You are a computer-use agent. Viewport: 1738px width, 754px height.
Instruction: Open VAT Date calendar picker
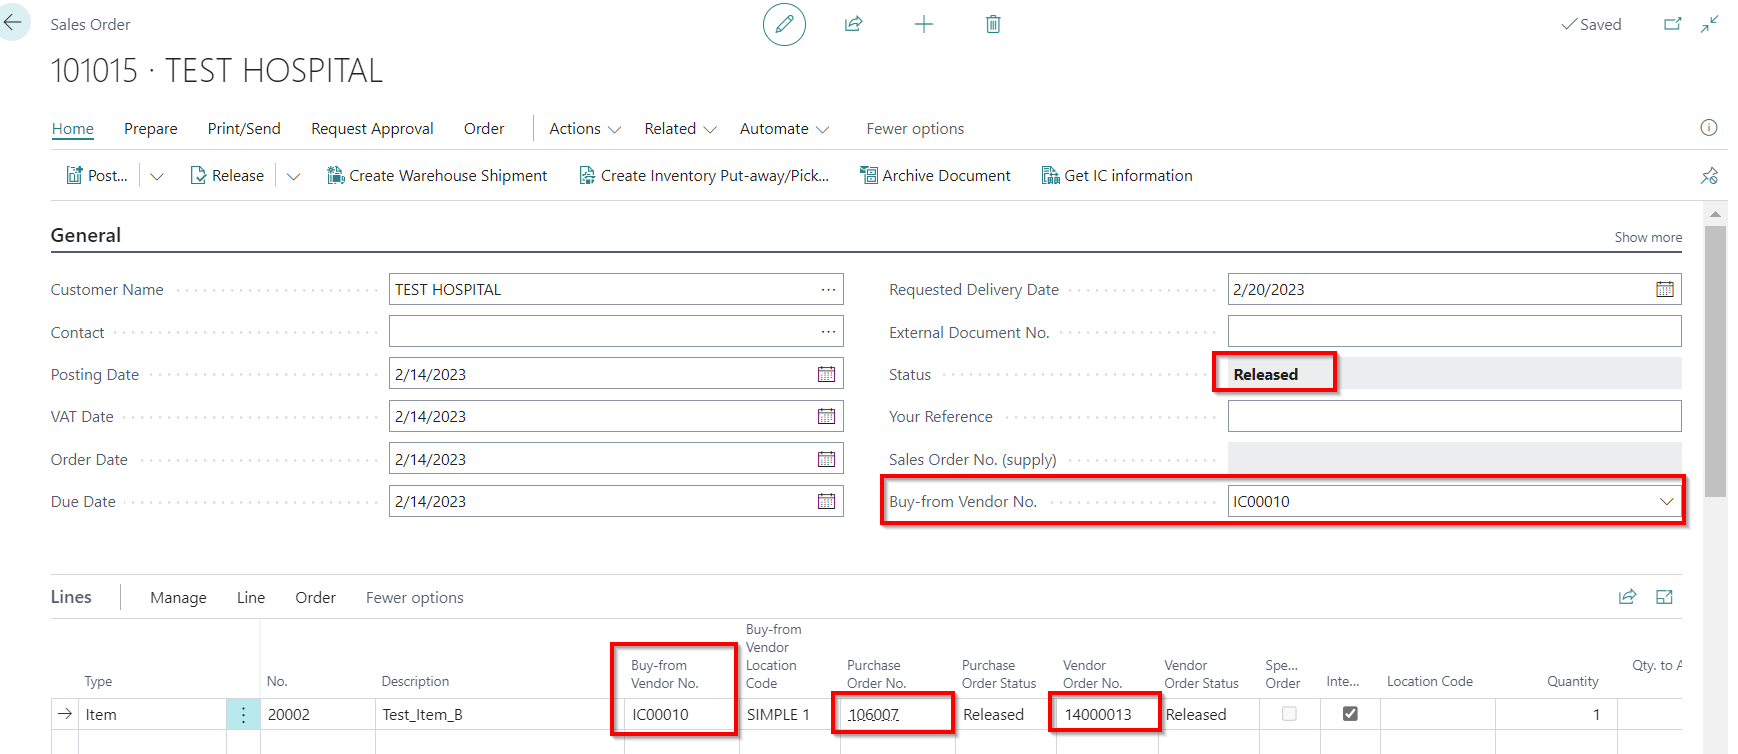coord(826,416)
